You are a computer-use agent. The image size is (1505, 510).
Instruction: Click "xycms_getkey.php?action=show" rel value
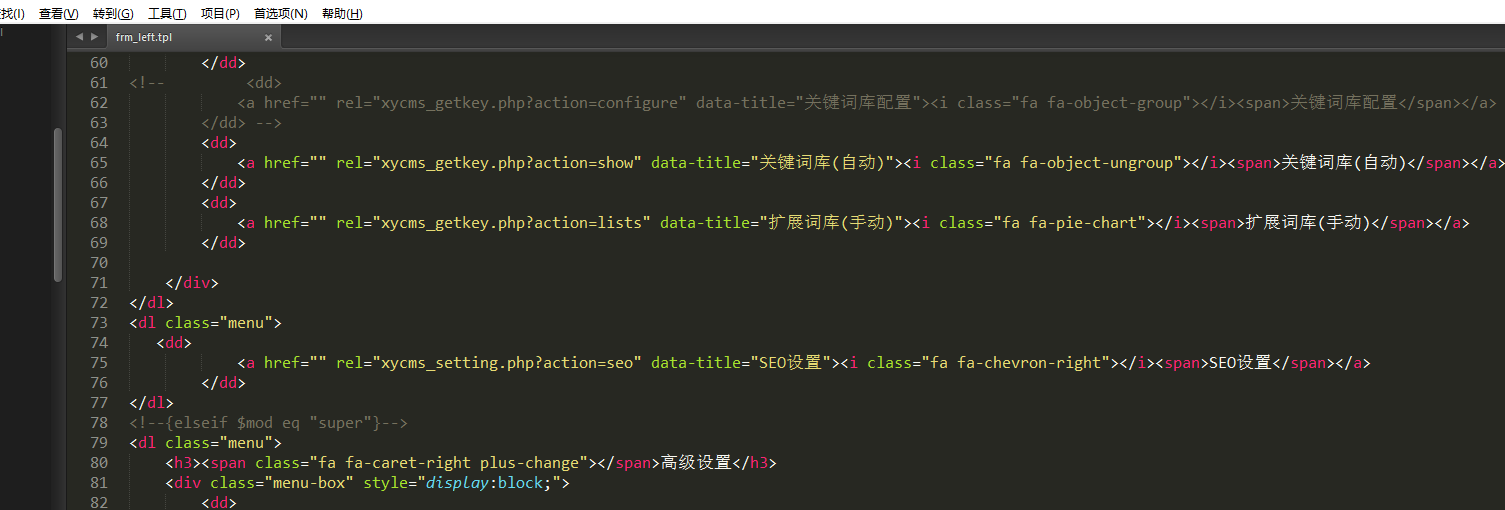507,163
